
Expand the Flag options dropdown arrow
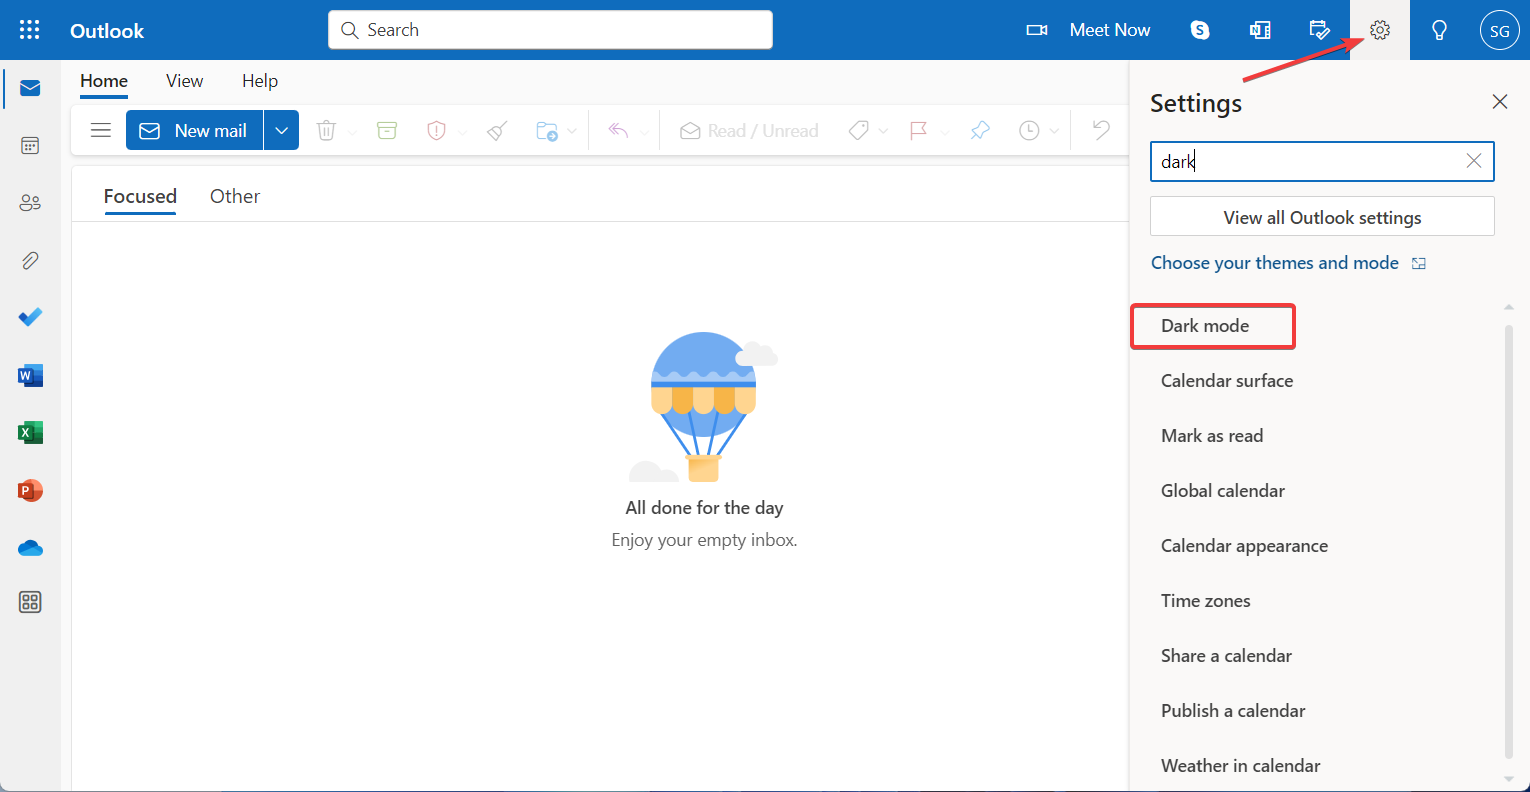point(944,131)
